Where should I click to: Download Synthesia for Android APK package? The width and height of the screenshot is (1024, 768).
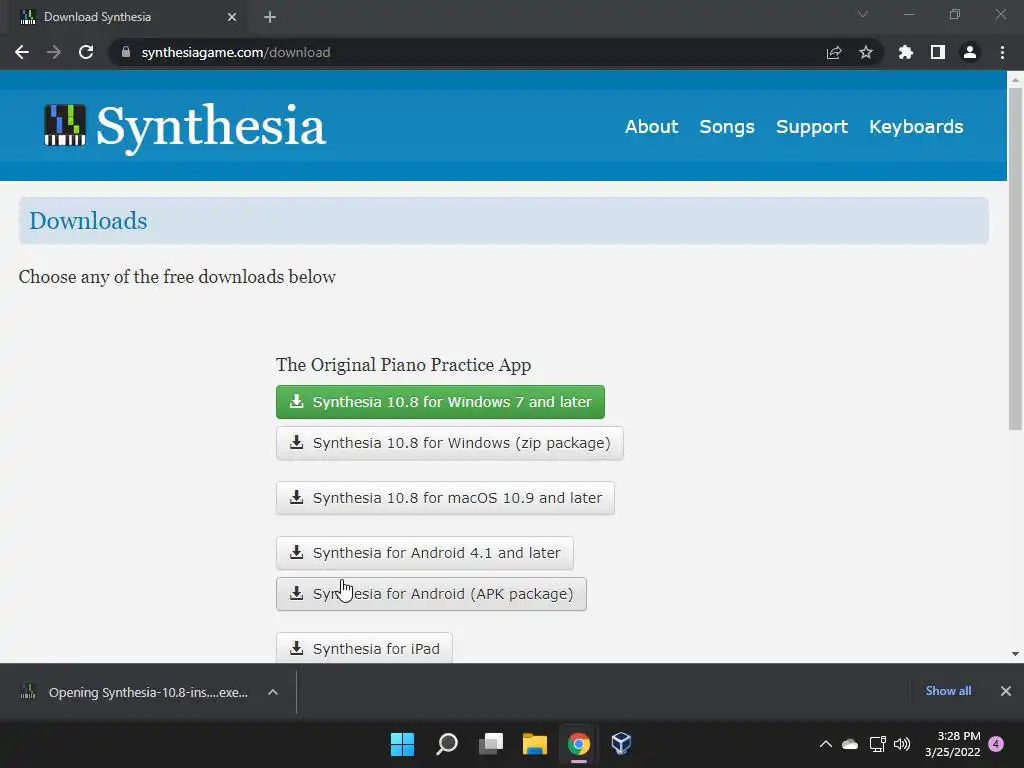431,594
